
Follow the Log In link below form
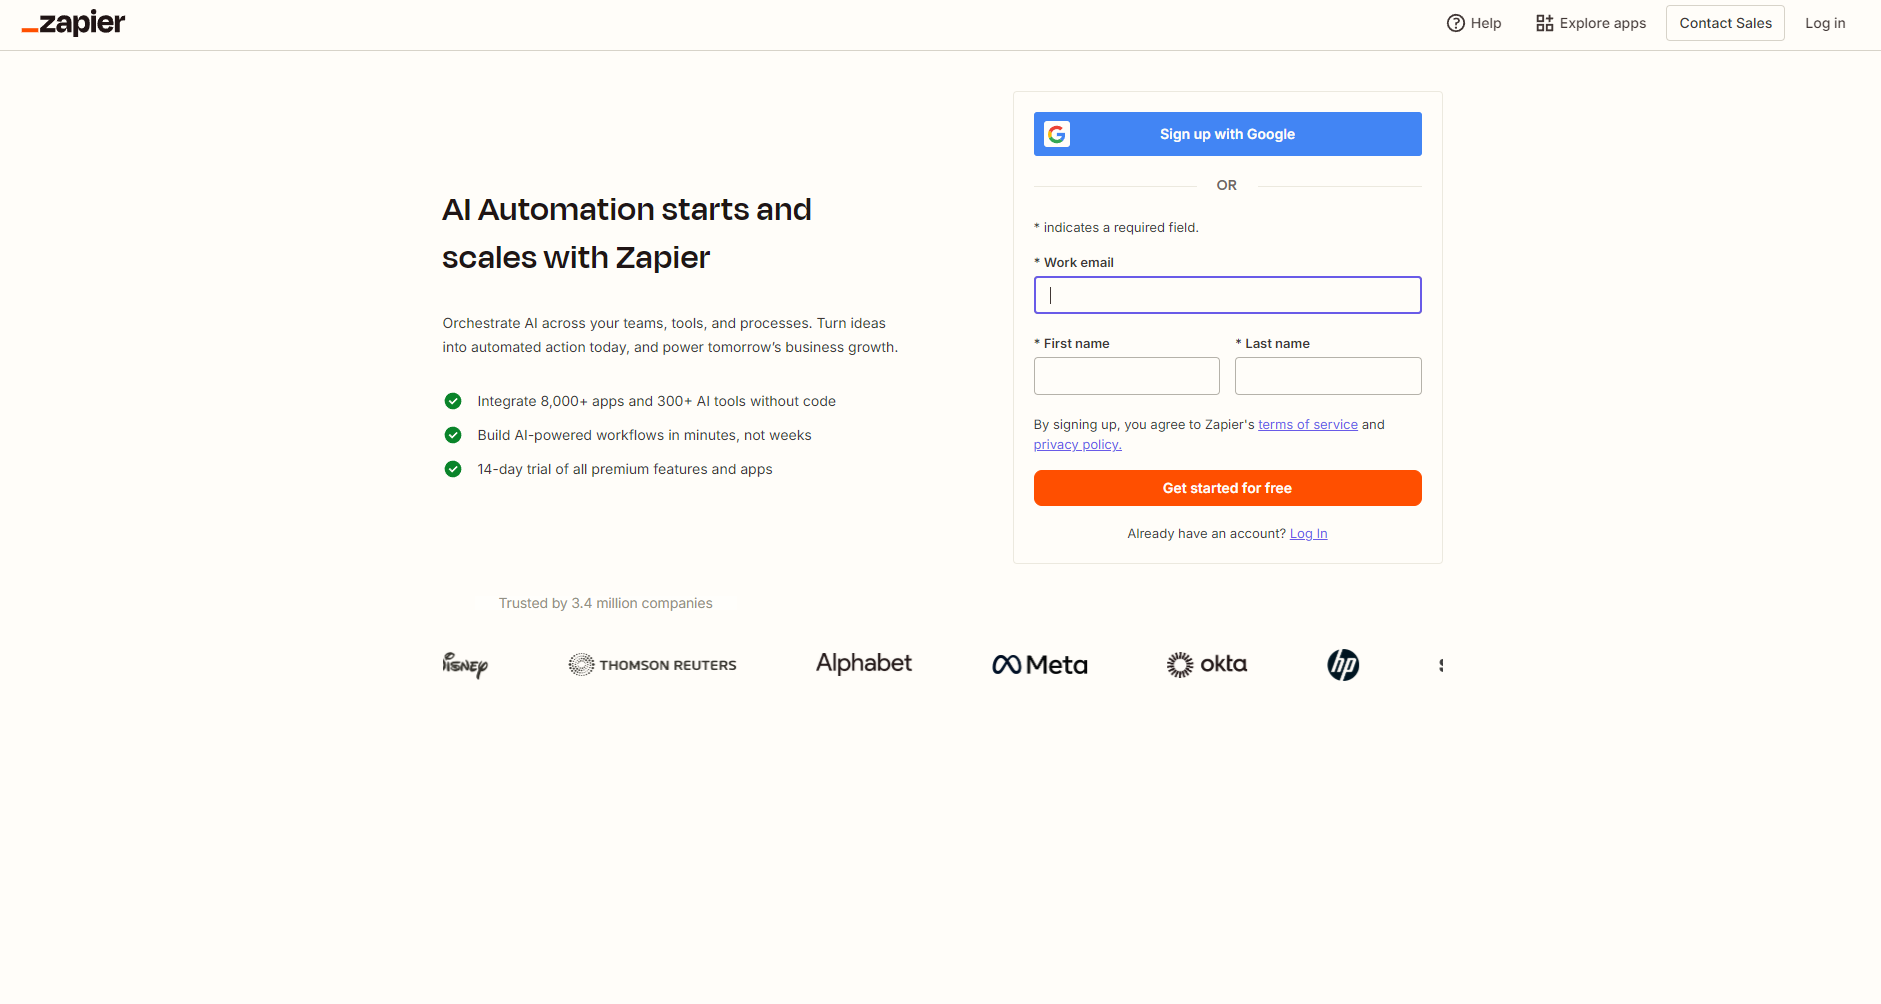click(x=1308, y=534)
